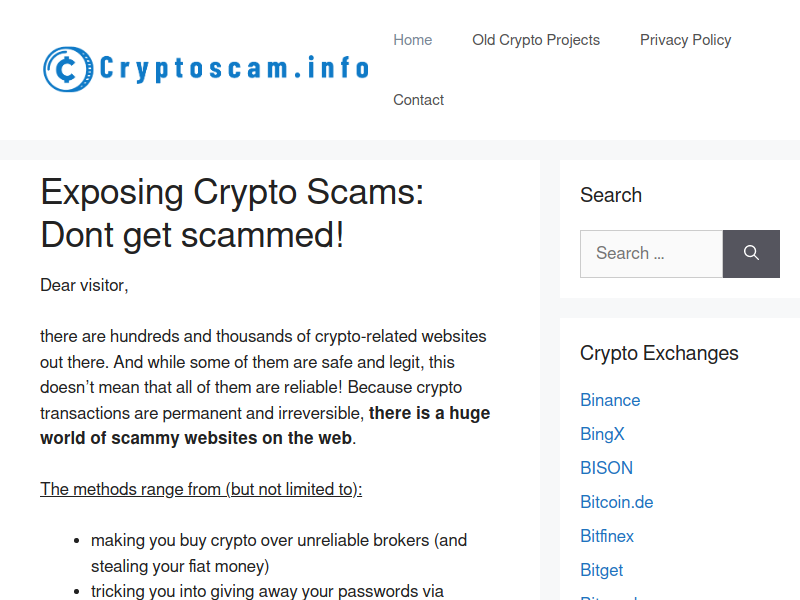This screenshot has width=800, height=600.
Task: Click the Cryptoscam.info coin logo
Action: click(x=68, y=69)
